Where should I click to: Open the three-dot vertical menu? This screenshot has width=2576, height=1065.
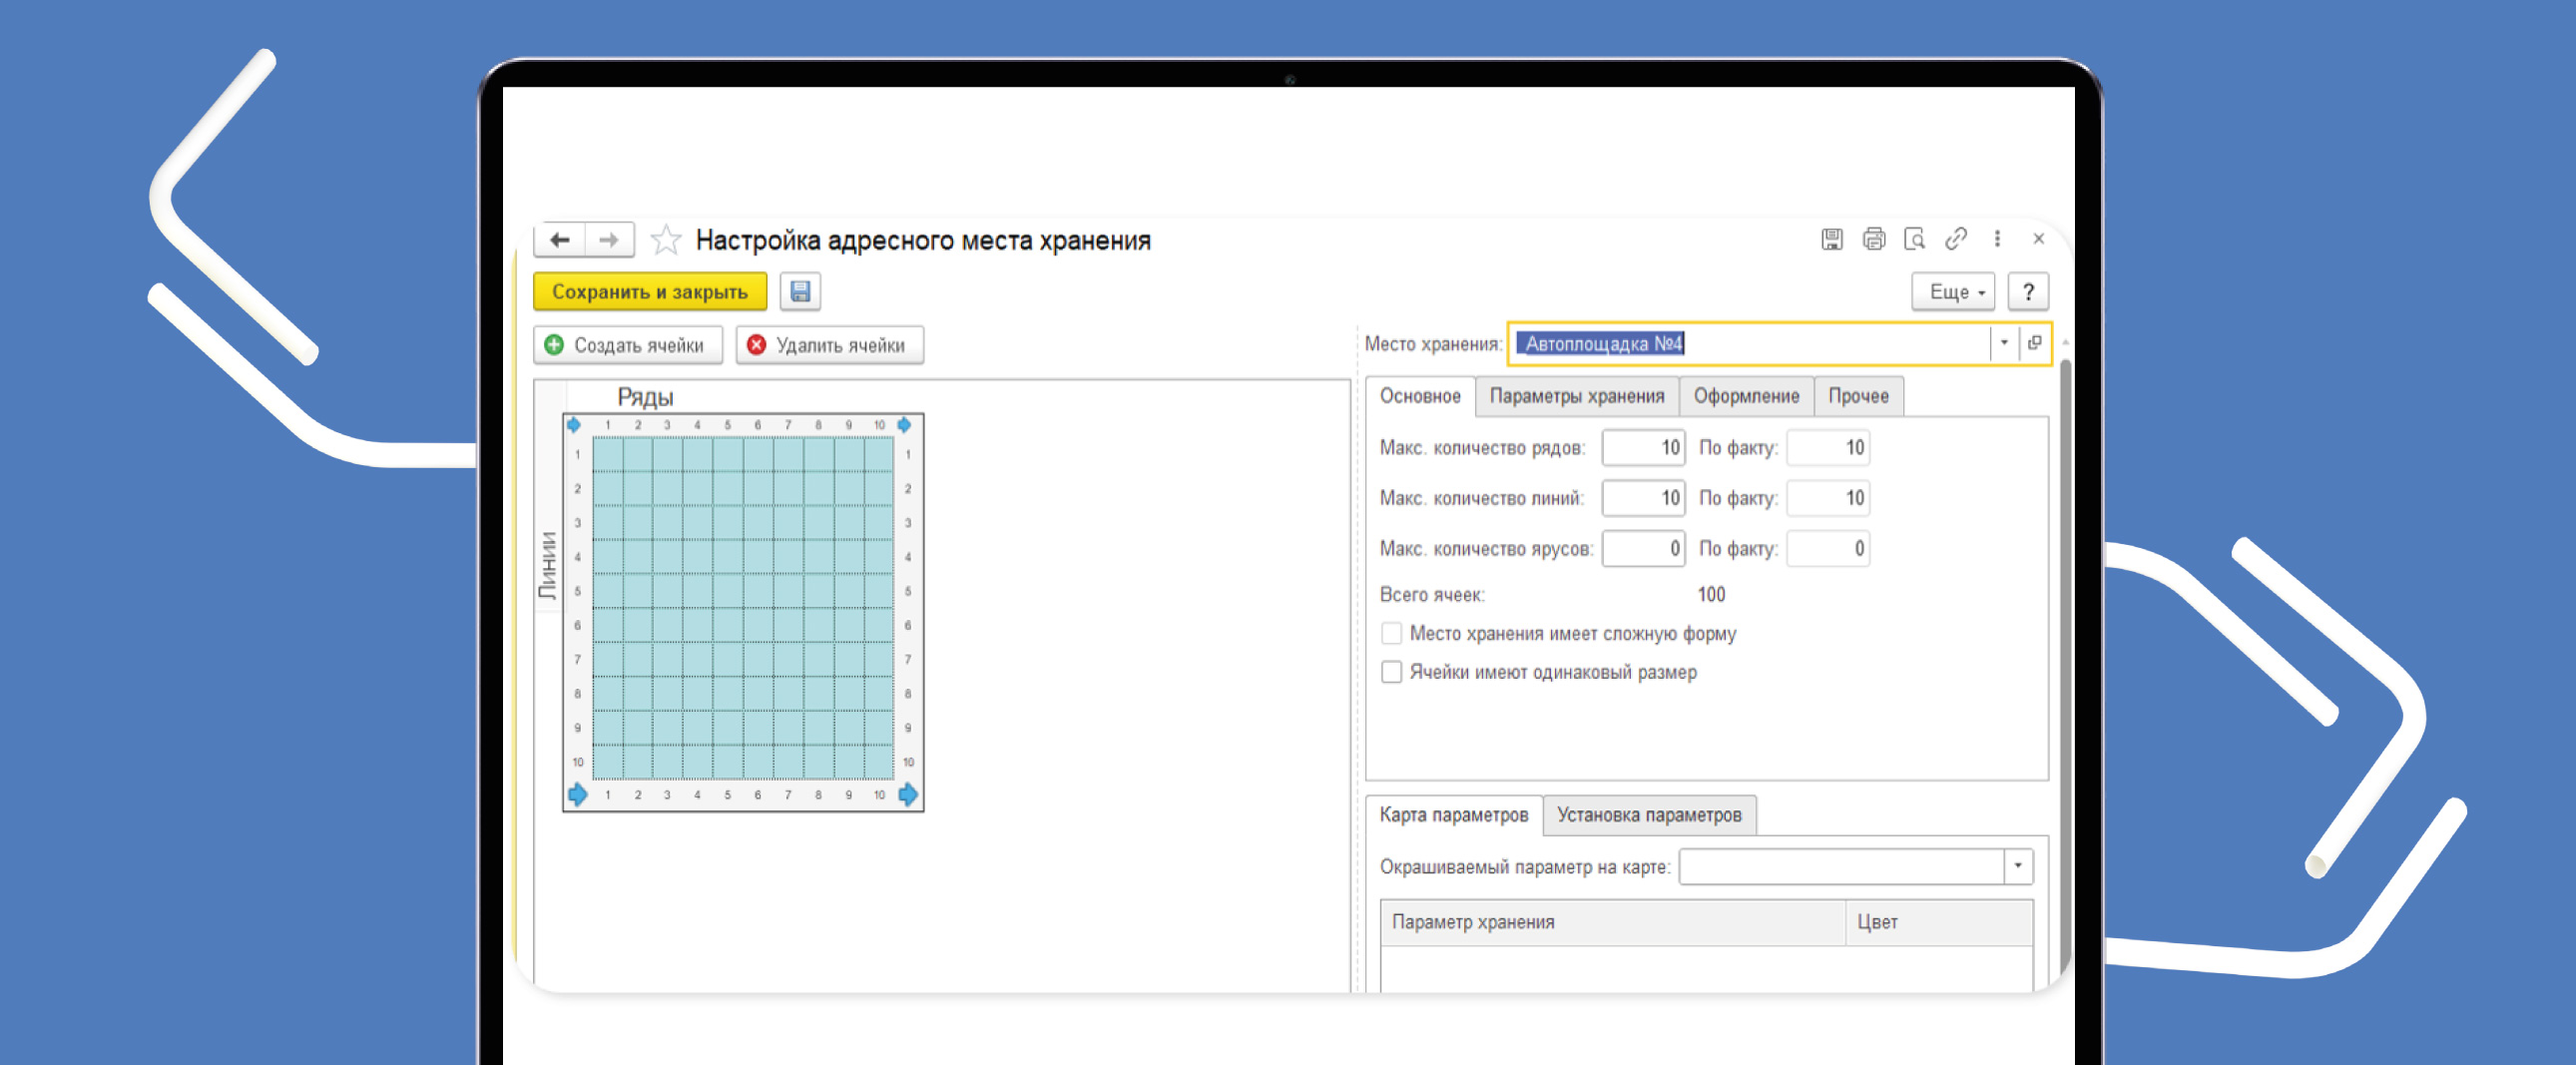click(x=1997, y=239)
